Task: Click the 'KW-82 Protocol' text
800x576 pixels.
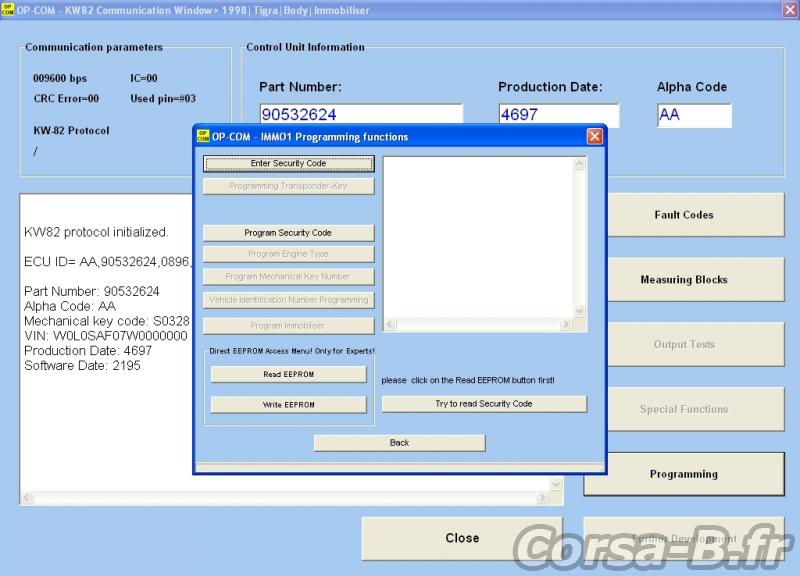Action: 71,131
